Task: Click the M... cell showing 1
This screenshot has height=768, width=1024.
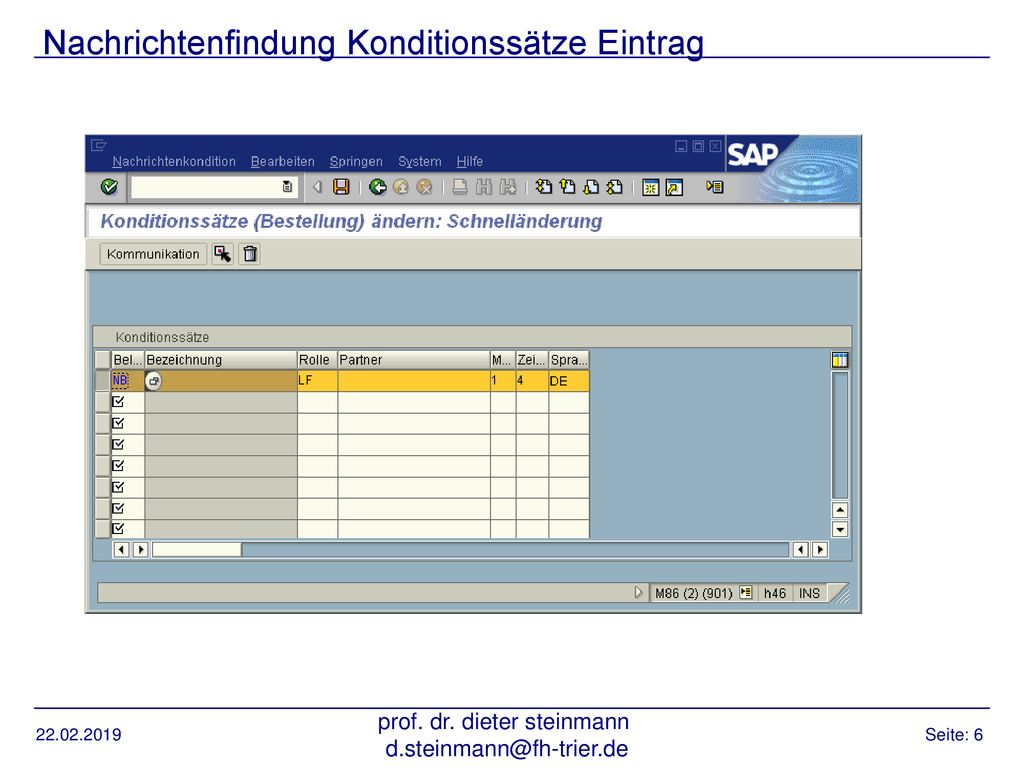Action: [x=504, y=381]
